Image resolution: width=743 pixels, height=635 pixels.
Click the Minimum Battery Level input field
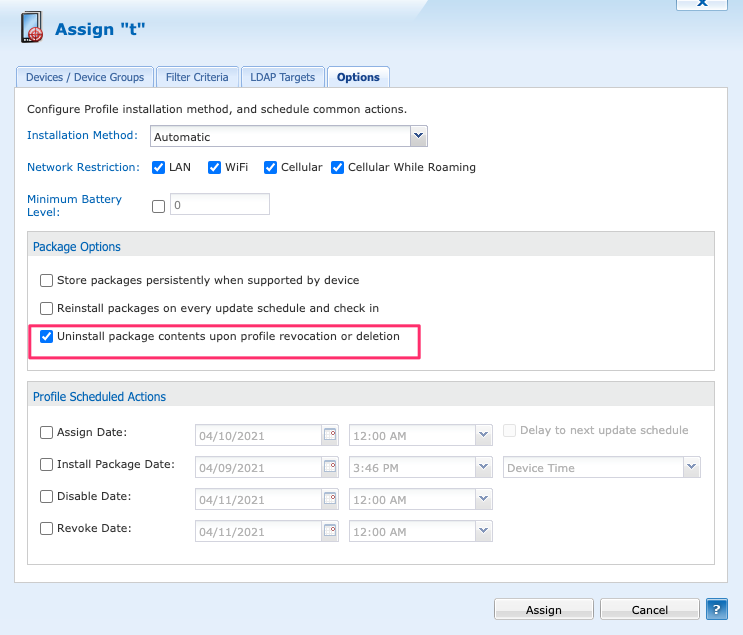pyautogui.click(x=219, y=205)
